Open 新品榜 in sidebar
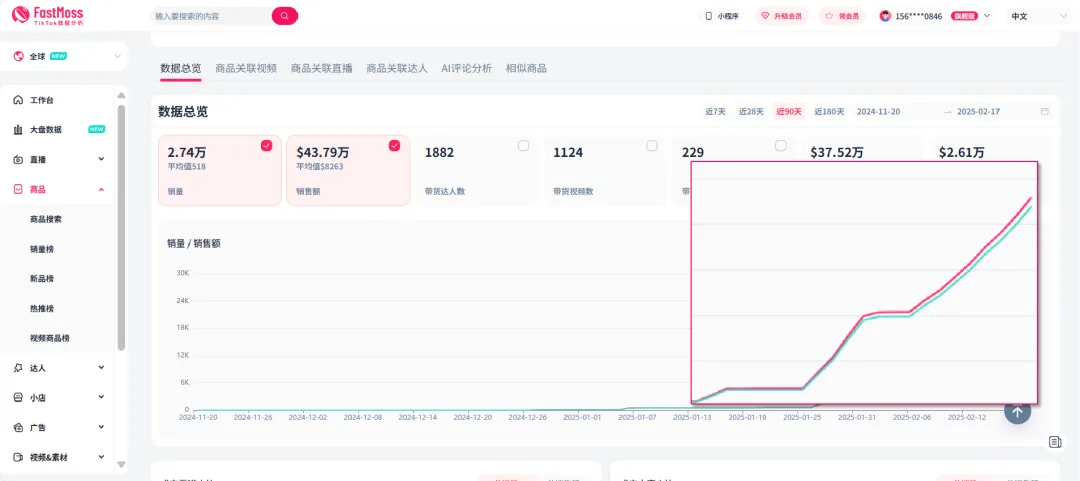Image resolution: width=1080 pixels, height=481 pixels. pos(42,278)
